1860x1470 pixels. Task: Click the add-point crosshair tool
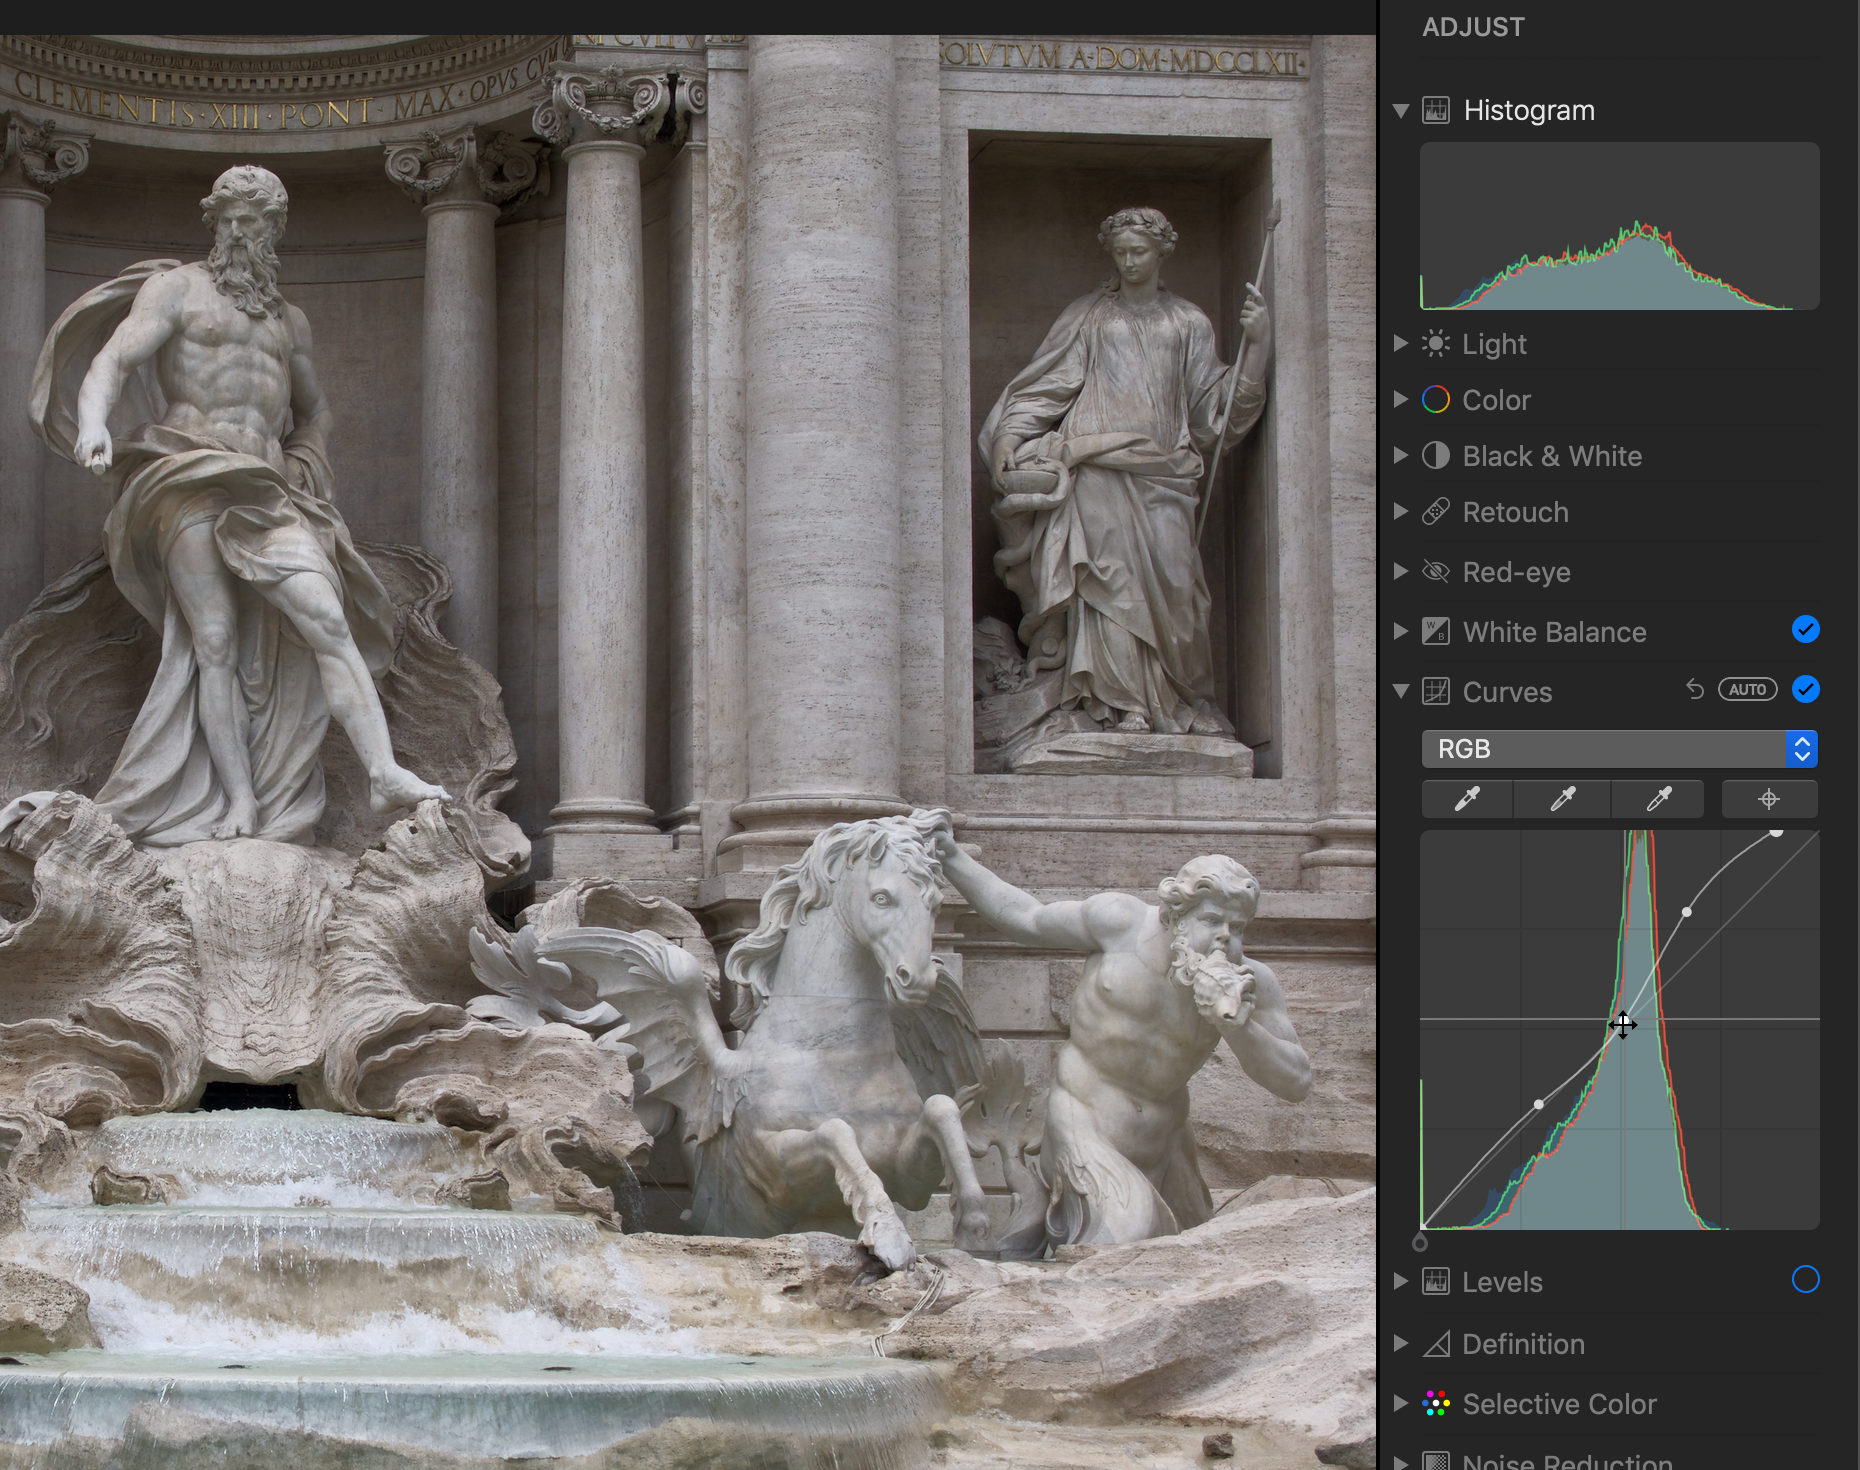click(x=1769, y=799)
